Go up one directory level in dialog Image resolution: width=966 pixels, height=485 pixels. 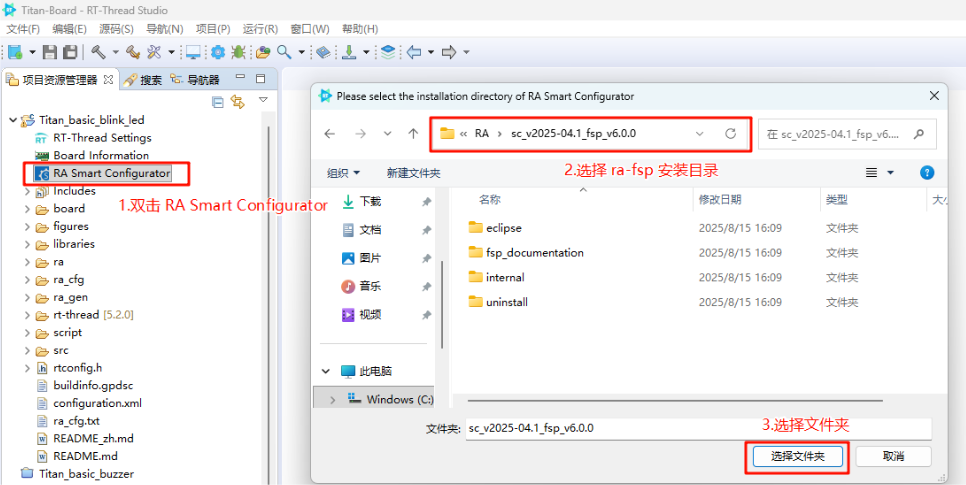tap(413, 133)
